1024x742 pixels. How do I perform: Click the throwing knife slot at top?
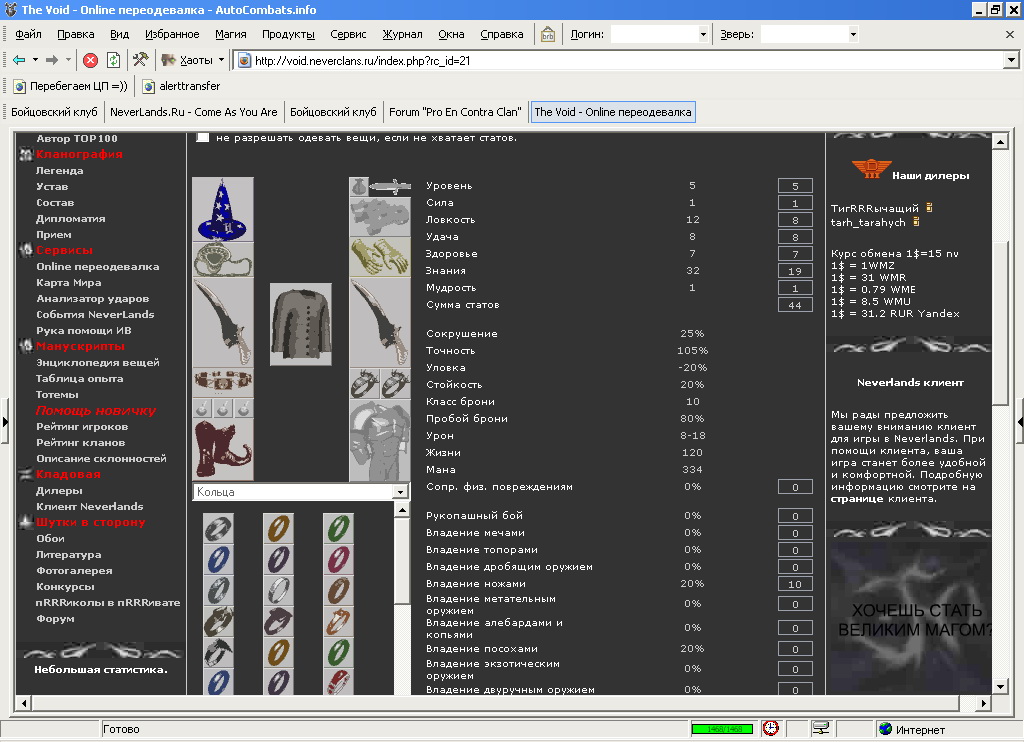tap(391, 187)
